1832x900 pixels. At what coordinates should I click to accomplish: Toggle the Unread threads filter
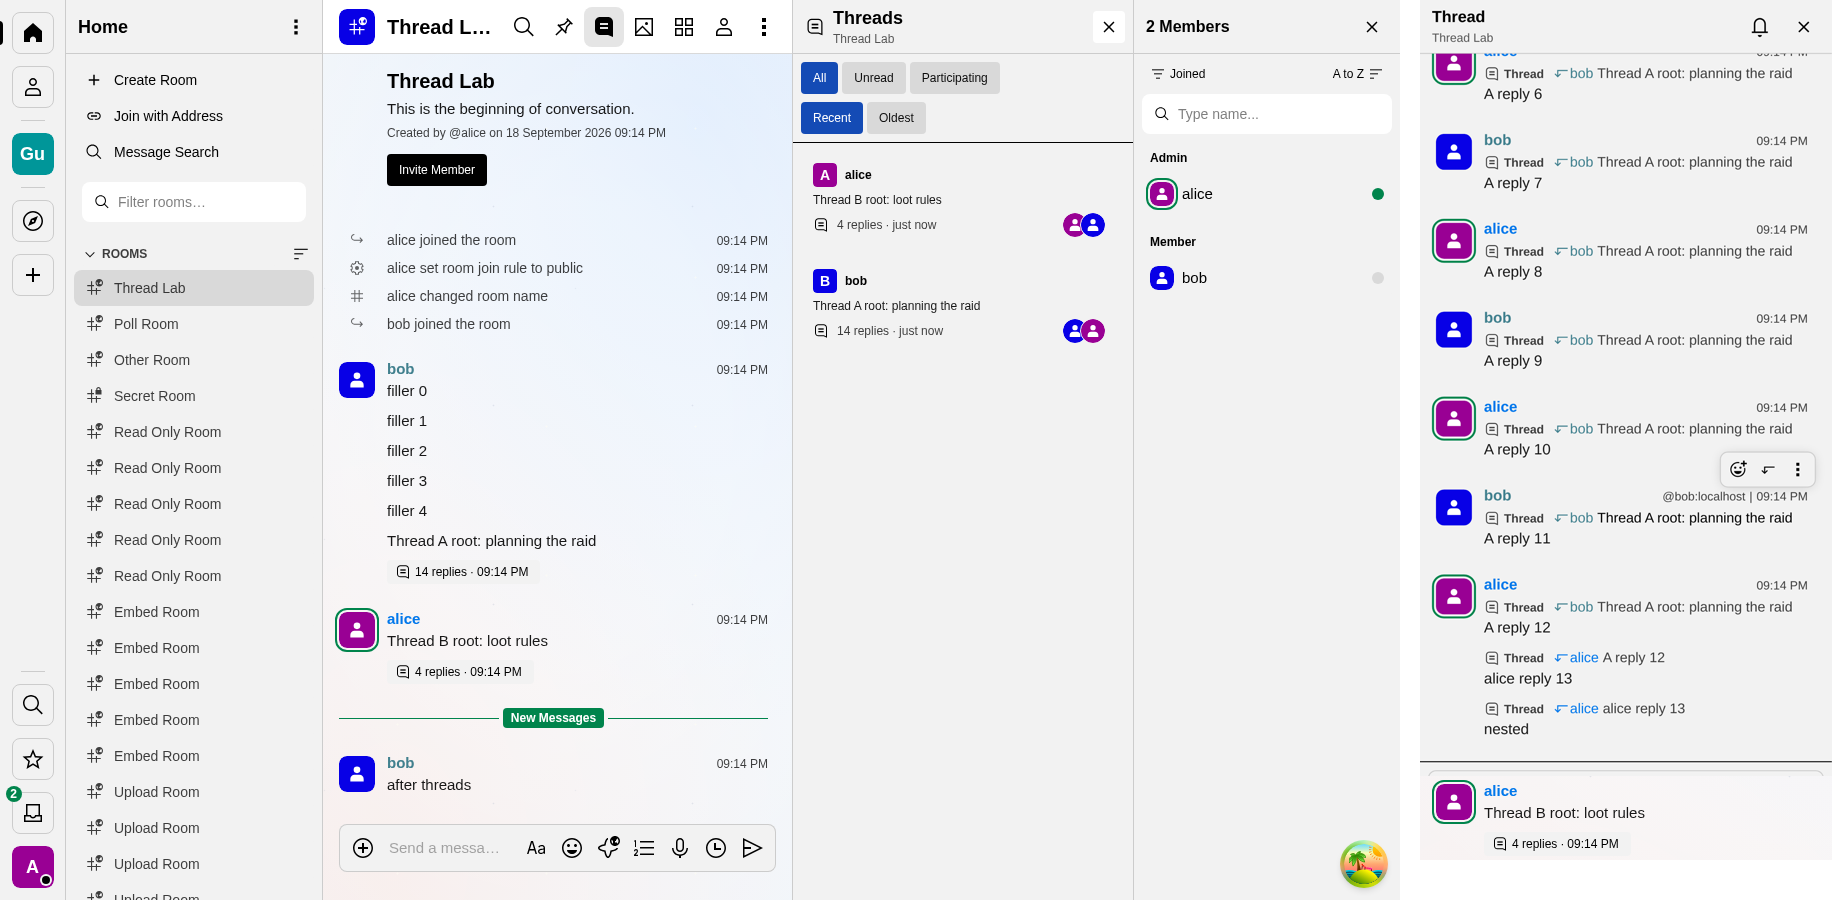point(874,78)
